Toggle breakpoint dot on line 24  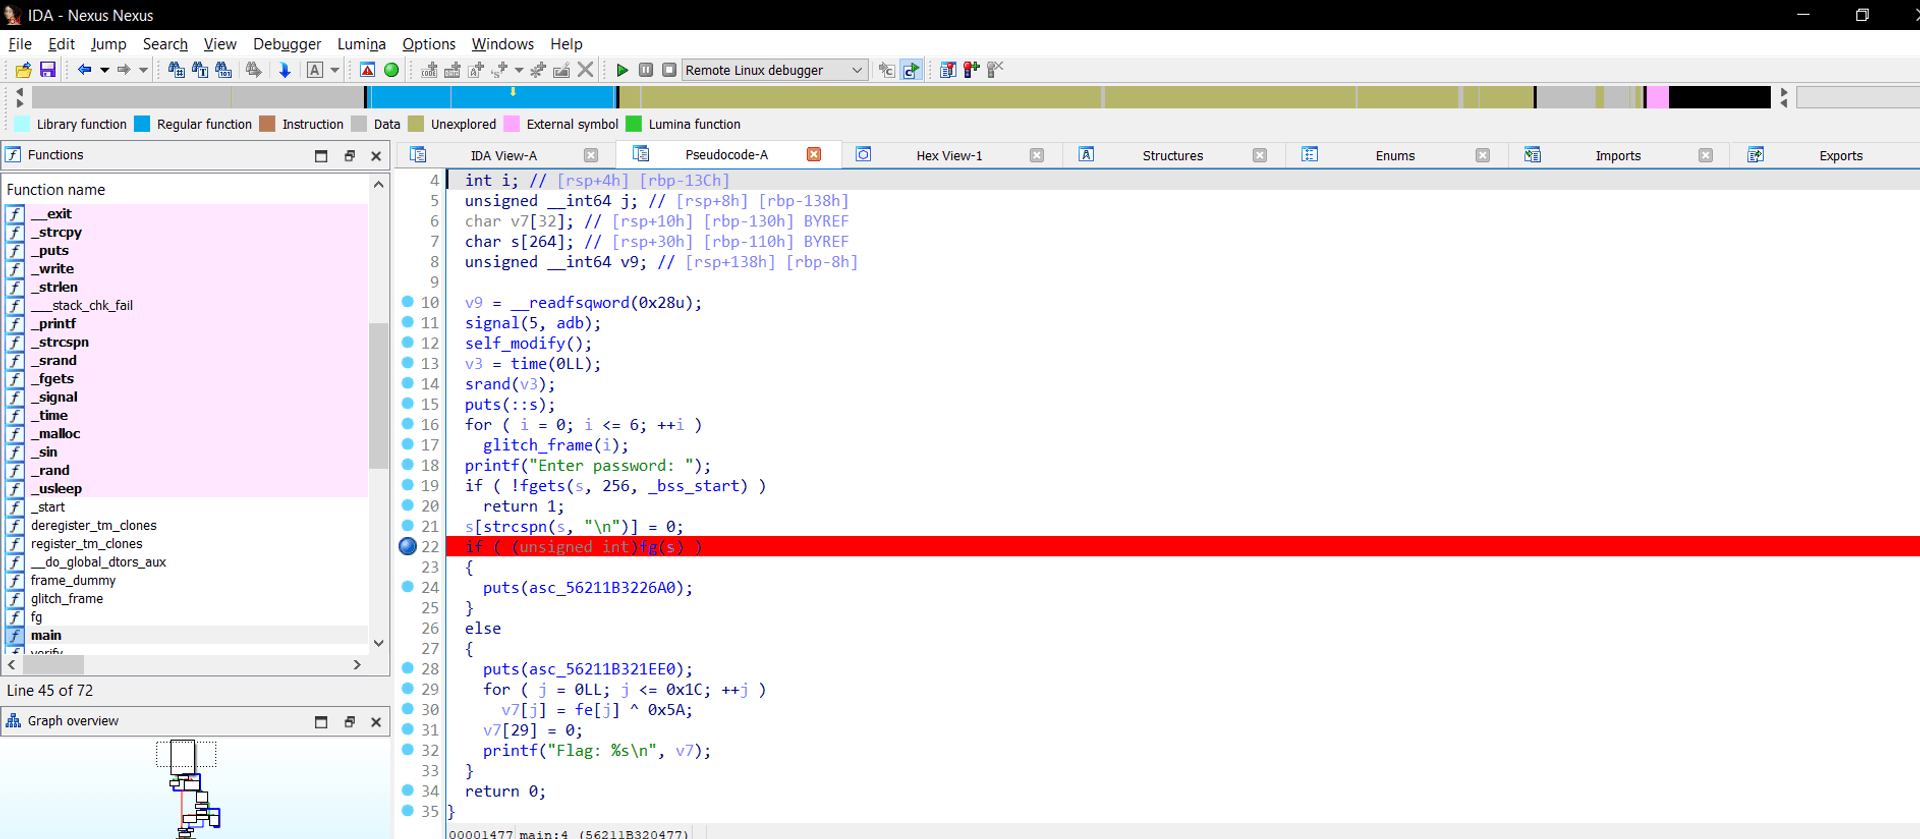(408, 587)
